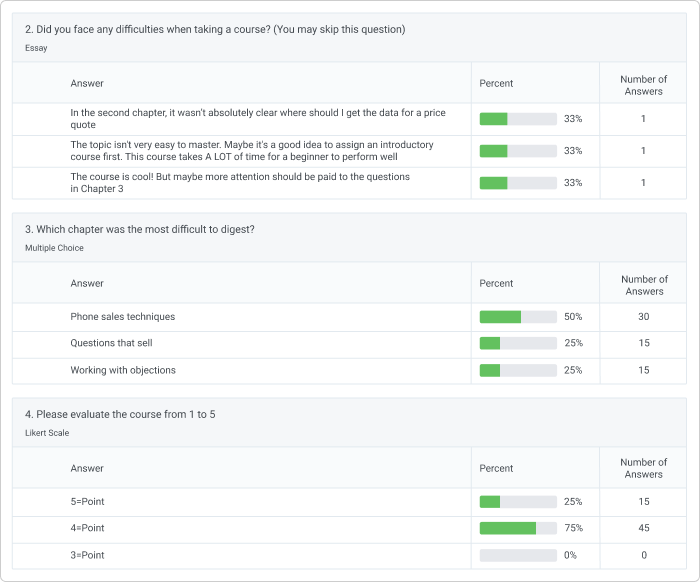Click the Answer column header in question 3

coord(87,284)
